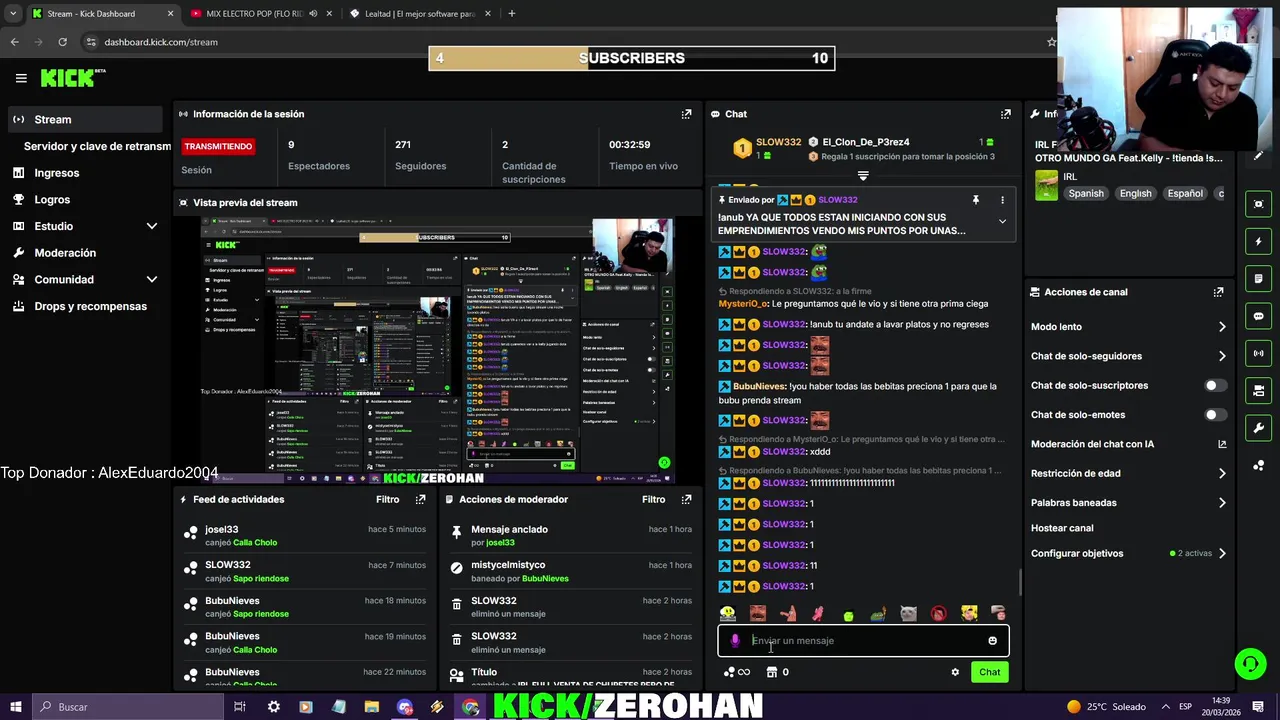Click the Enviar un mensaje input

tap(864, 641)
